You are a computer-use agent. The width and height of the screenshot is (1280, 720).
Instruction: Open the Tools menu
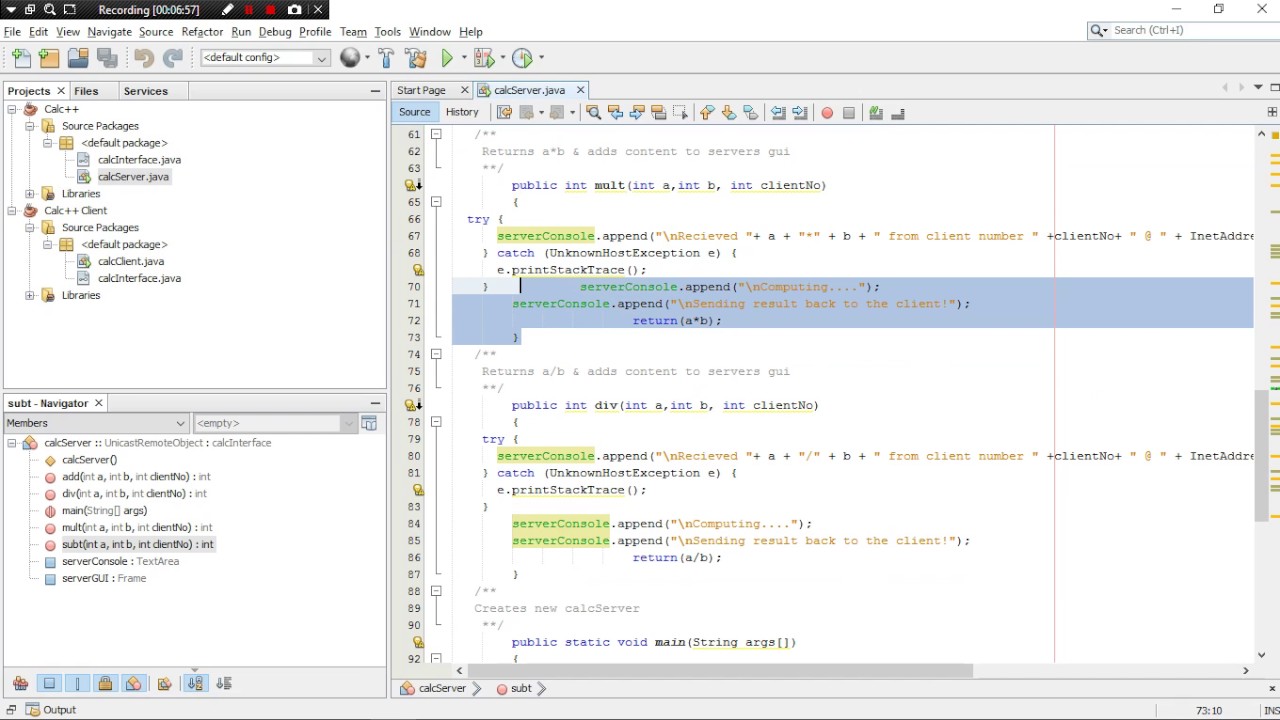(387, 32)
